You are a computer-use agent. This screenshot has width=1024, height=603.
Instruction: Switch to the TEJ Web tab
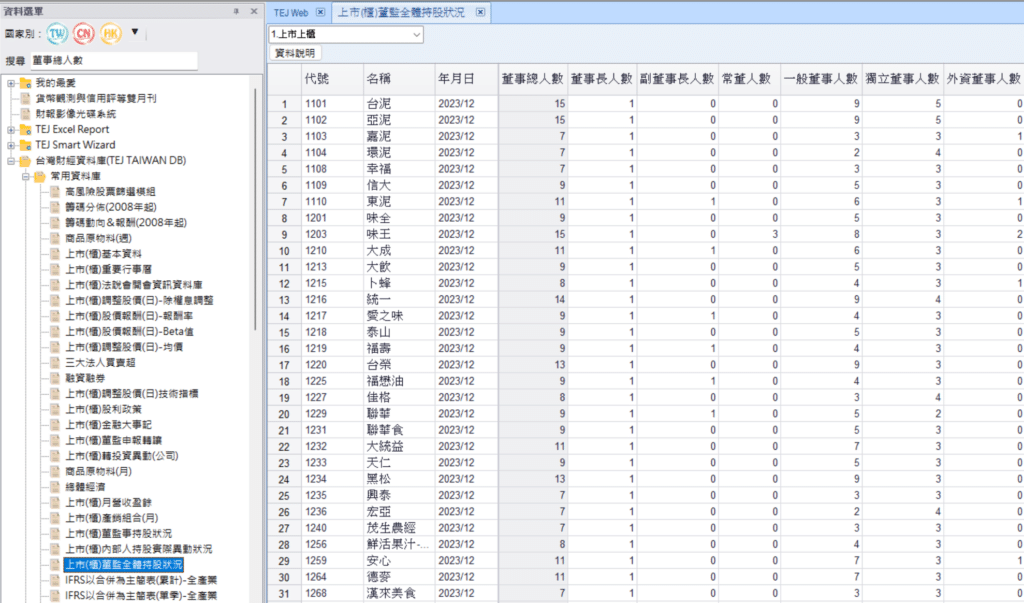[291, 12]
